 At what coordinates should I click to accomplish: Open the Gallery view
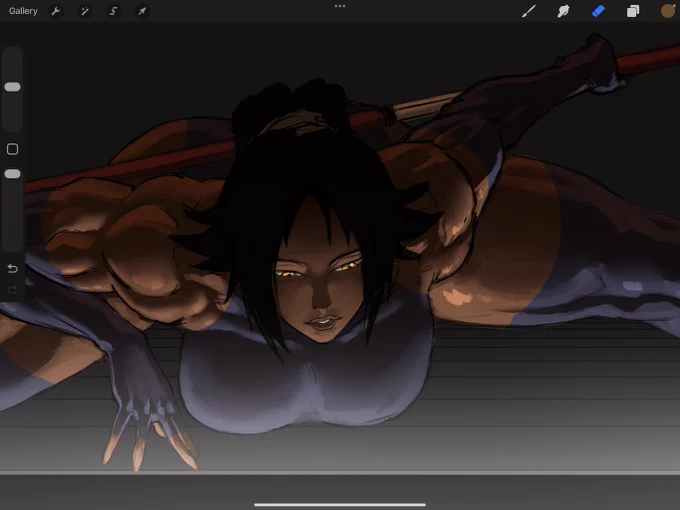pos(23,11)
